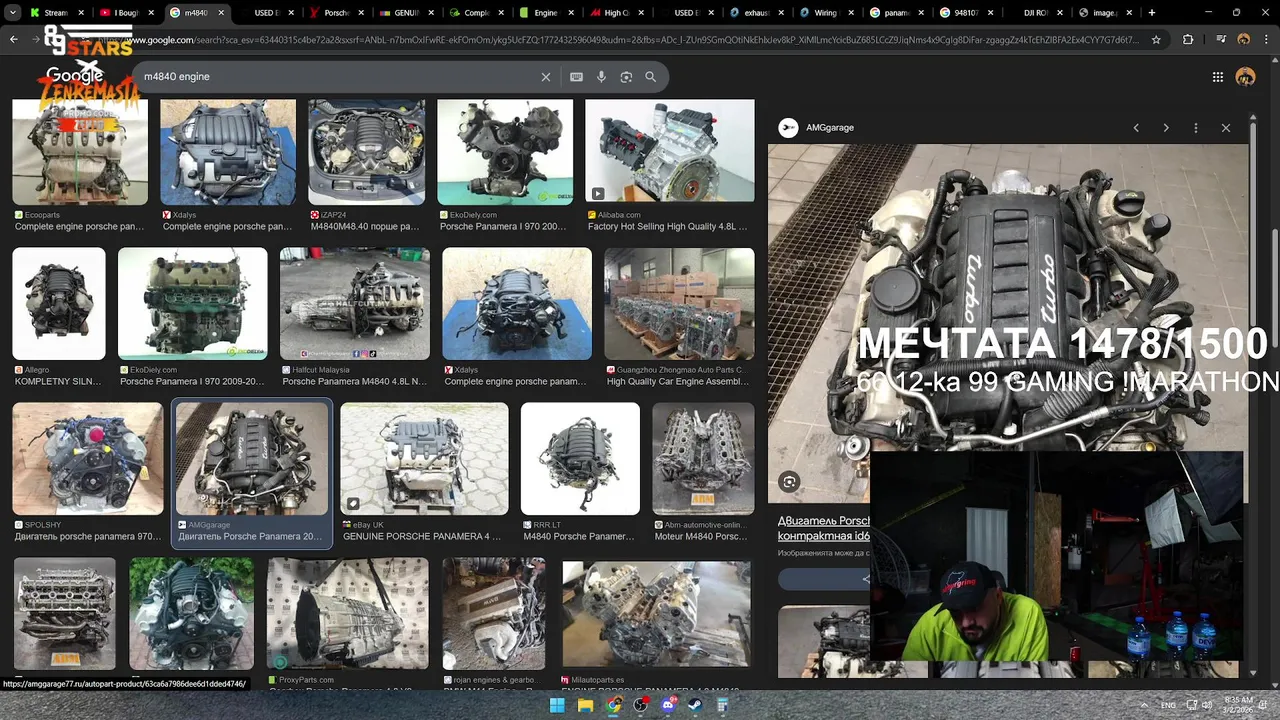Open the Ecooparts engine image result
This screenshot has width=1280, height=720.
click(x=80, y=152)
